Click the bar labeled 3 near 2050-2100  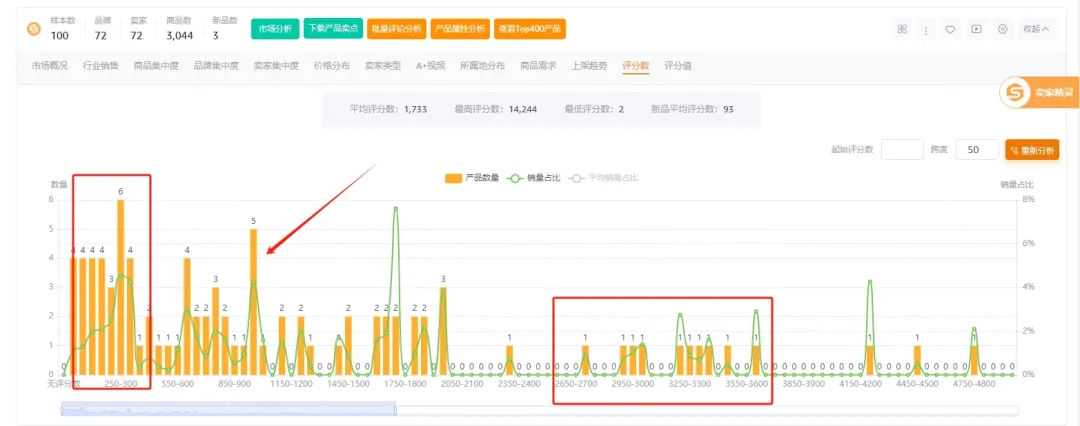pyautogui.click(x=443, y=331)
